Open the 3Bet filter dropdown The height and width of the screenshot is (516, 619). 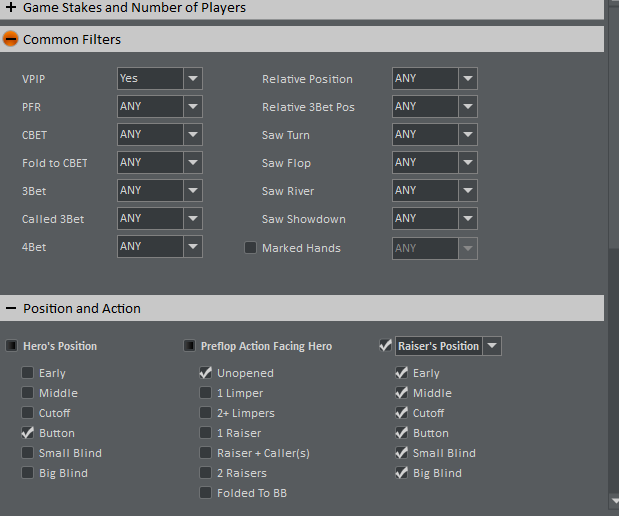(193, 190)
